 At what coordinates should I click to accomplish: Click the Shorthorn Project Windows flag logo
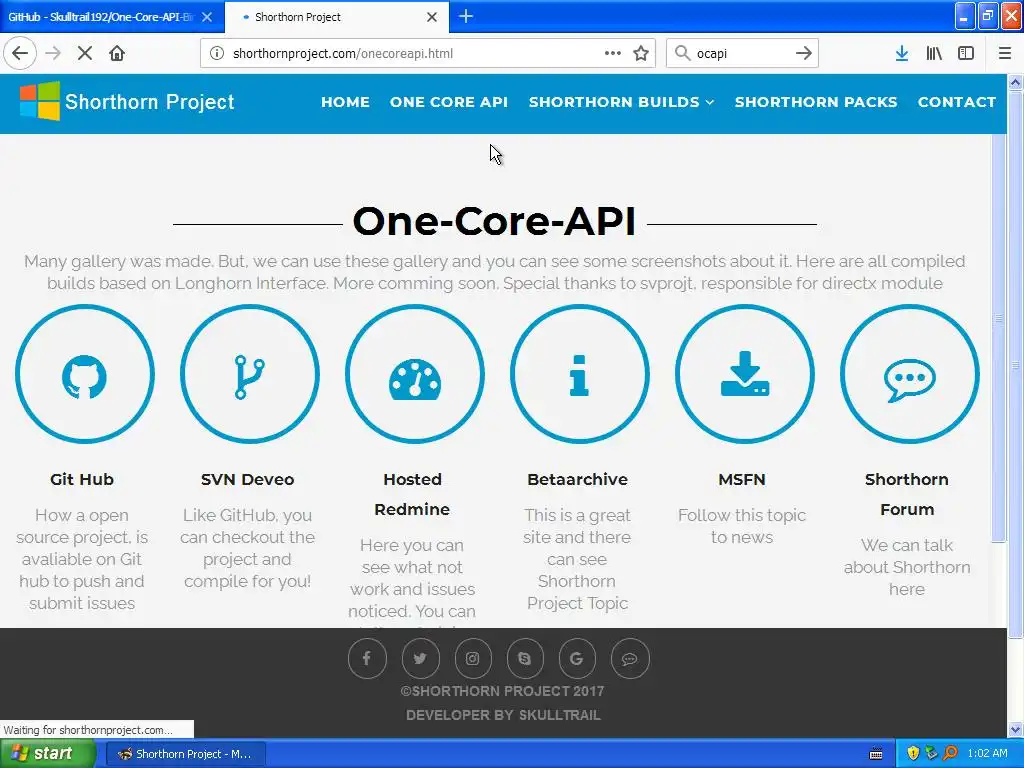click(x=40, y=101)
